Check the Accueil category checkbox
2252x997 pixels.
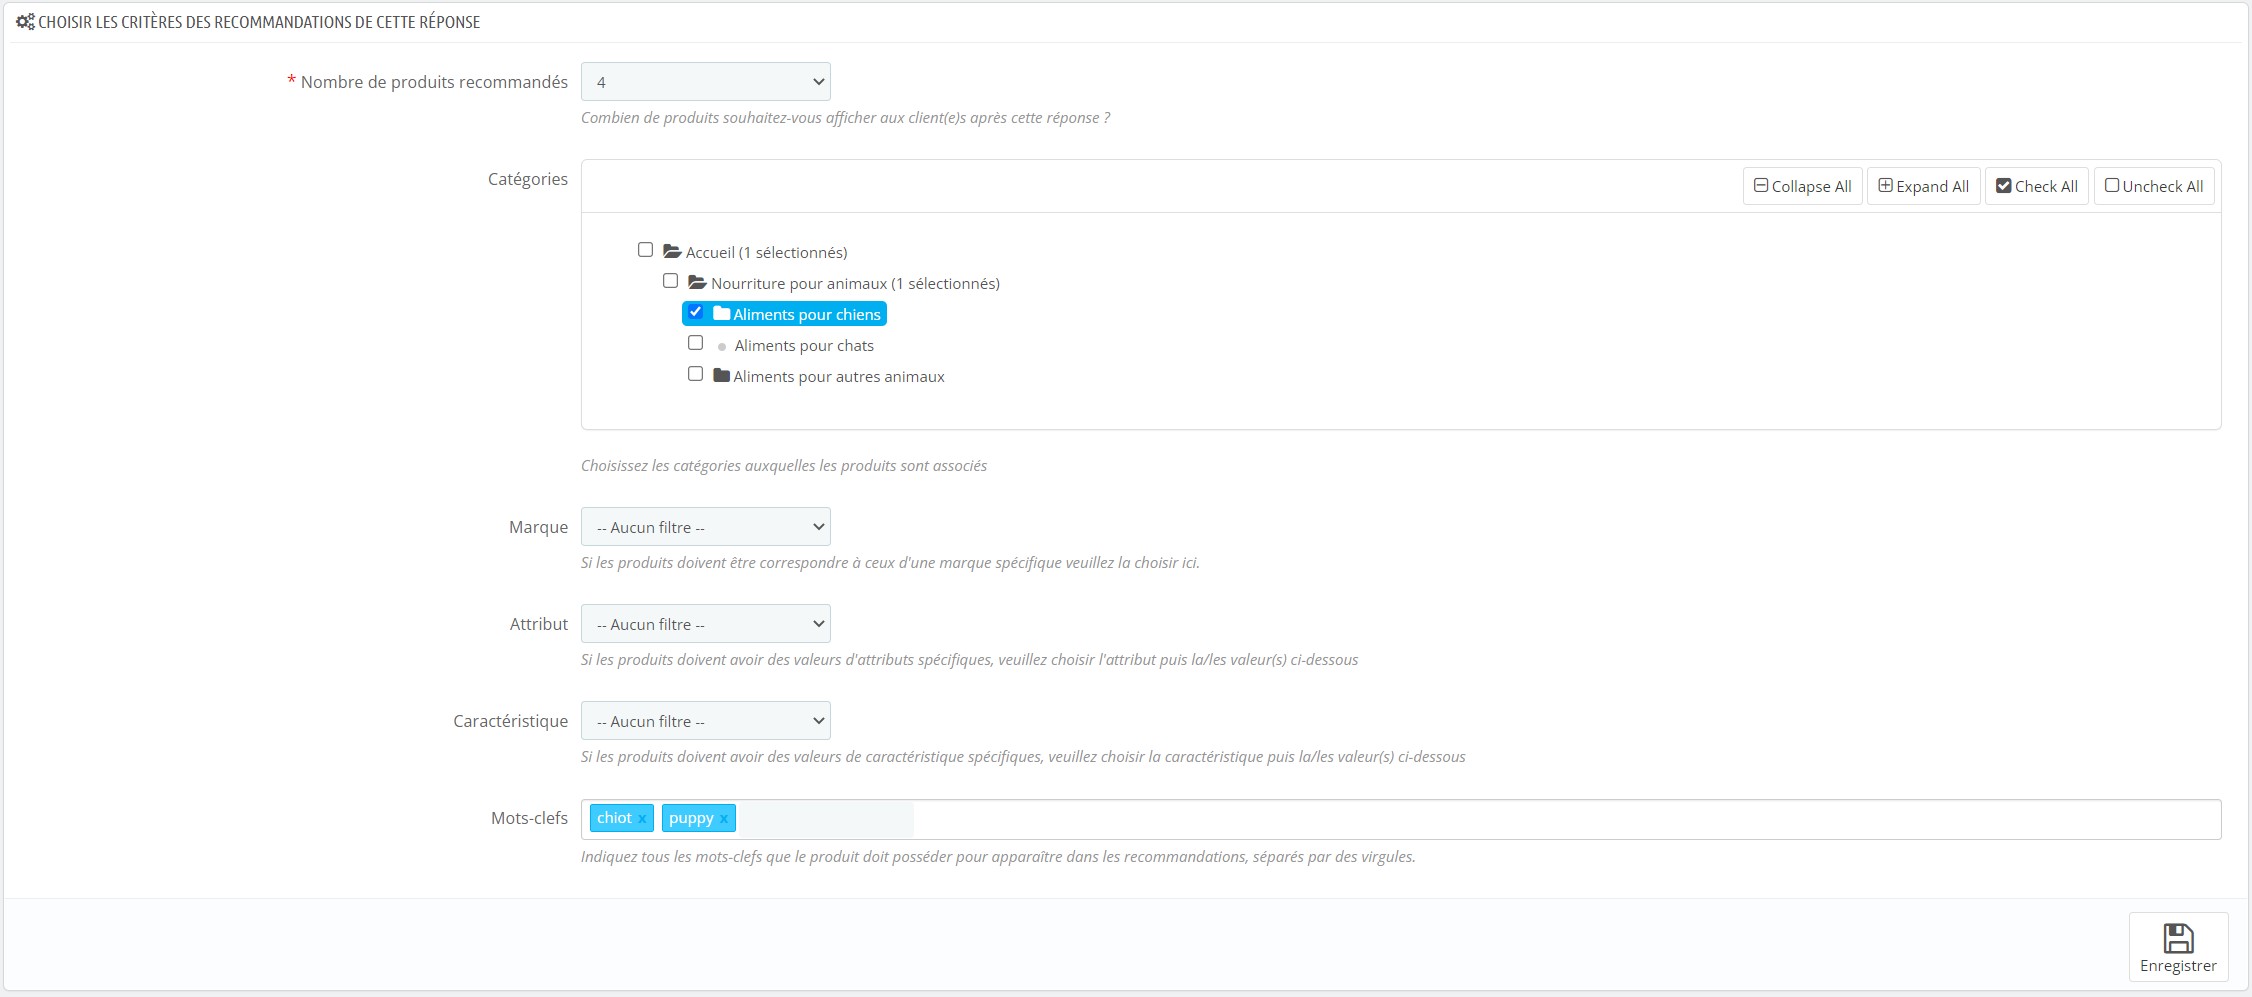645,249
